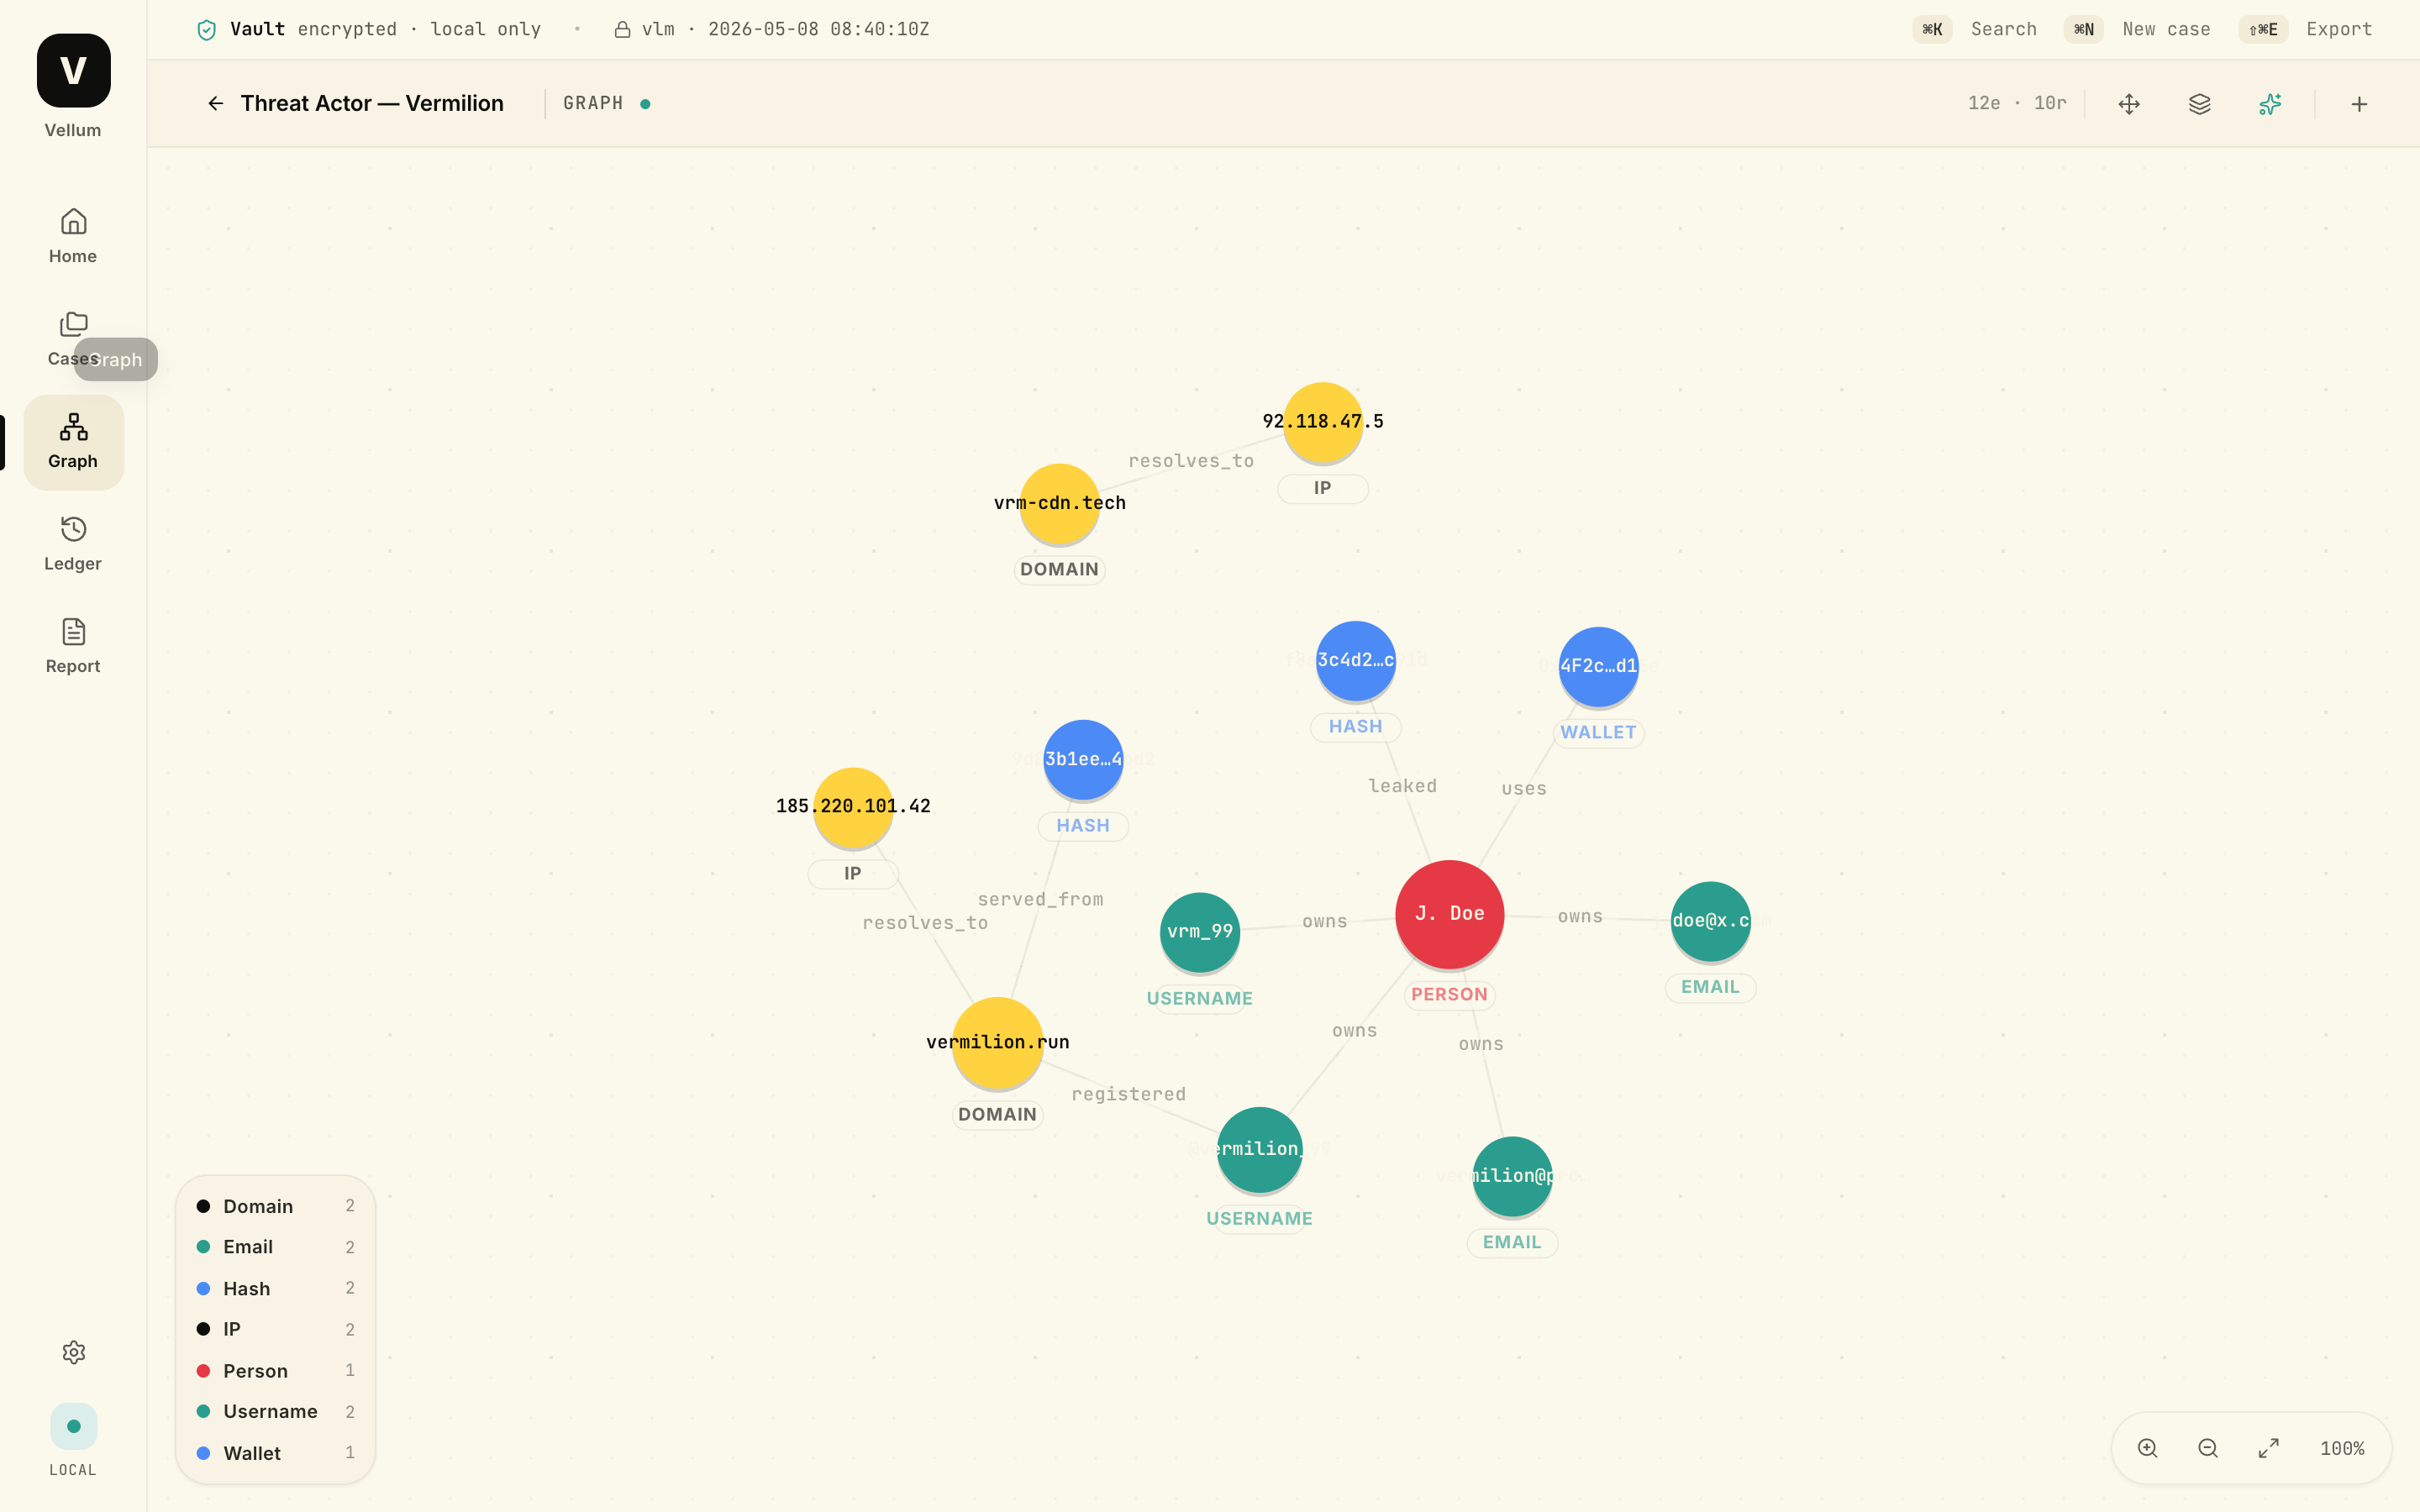This screenshot has height=1512, width=2420.
Task: Zoom in on the graph
Action: click(2147, 1448)
